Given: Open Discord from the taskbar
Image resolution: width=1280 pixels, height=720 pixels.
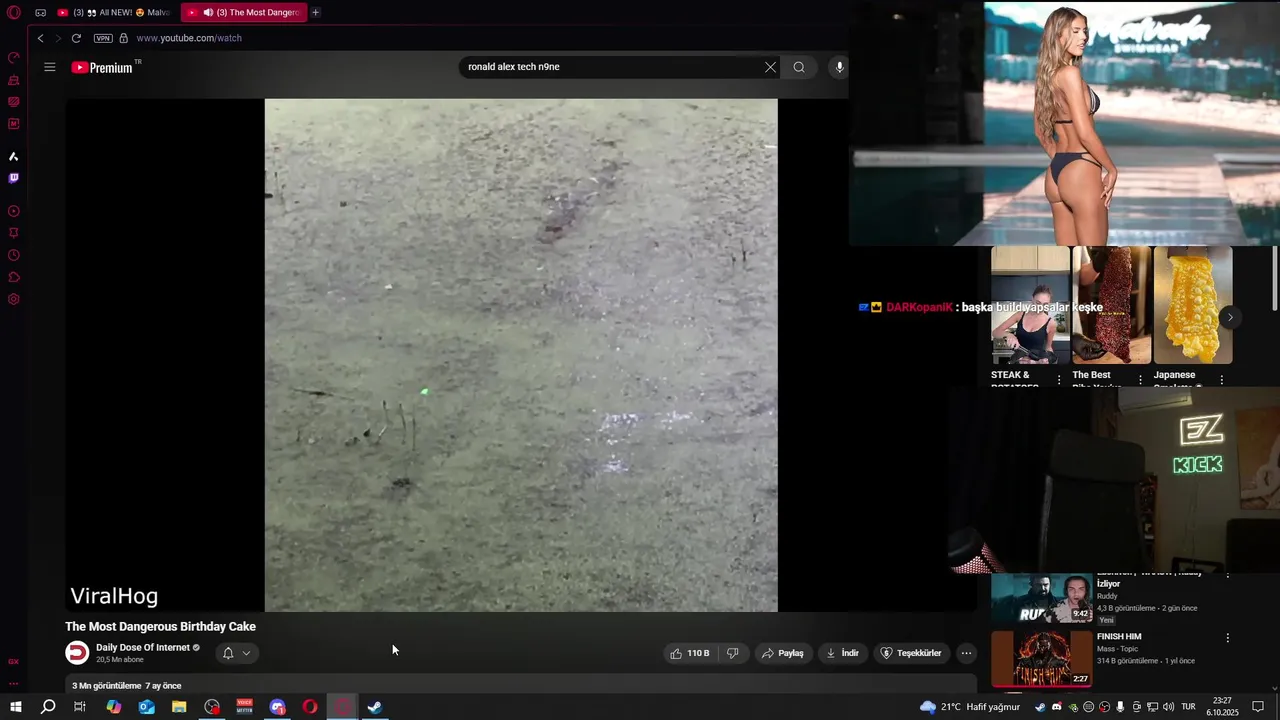Looking at the screenshot, I should pos(278,707).
